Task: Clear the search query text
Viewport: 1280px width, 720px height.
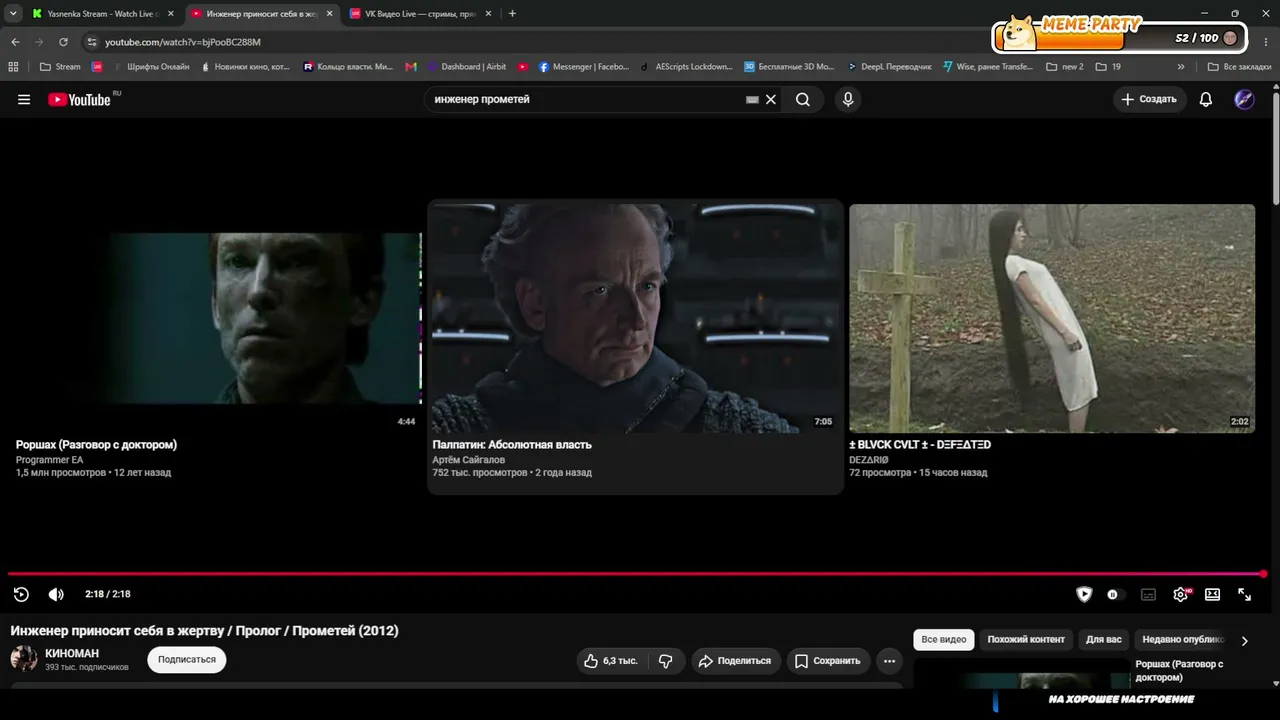Action: click(x=771, y=100)
